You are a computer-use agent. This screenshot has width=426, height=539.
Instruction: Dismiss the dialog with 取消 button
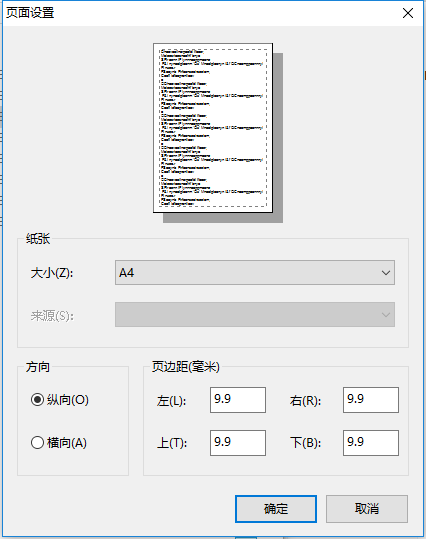click(x=367, y=509)
